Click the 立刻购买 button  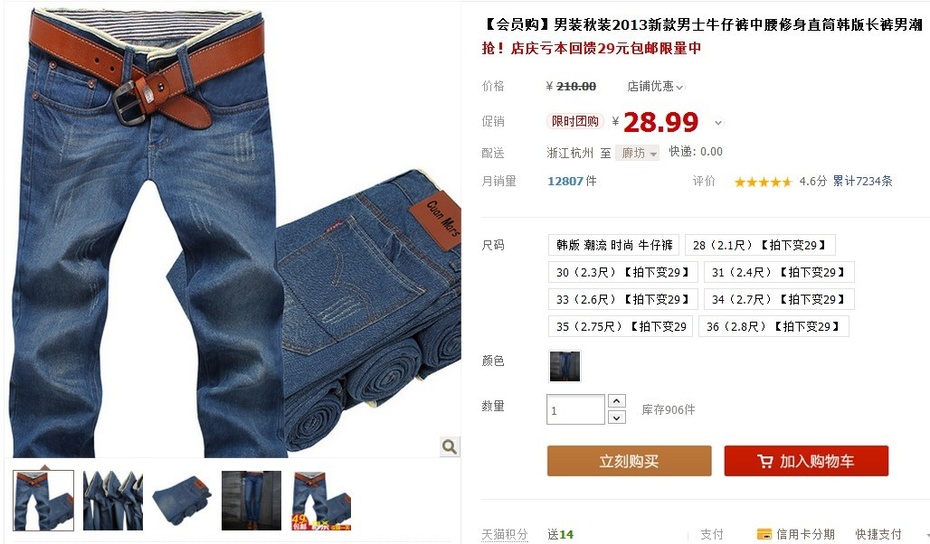629,461
